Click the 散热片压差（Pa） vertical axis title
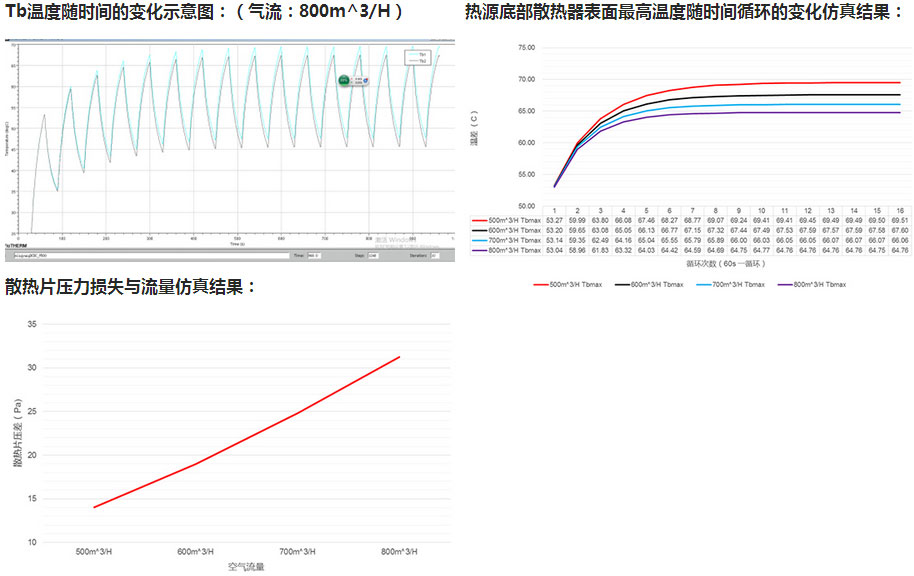The height and width of the screenshot is (576, 914). pos(17,433)
